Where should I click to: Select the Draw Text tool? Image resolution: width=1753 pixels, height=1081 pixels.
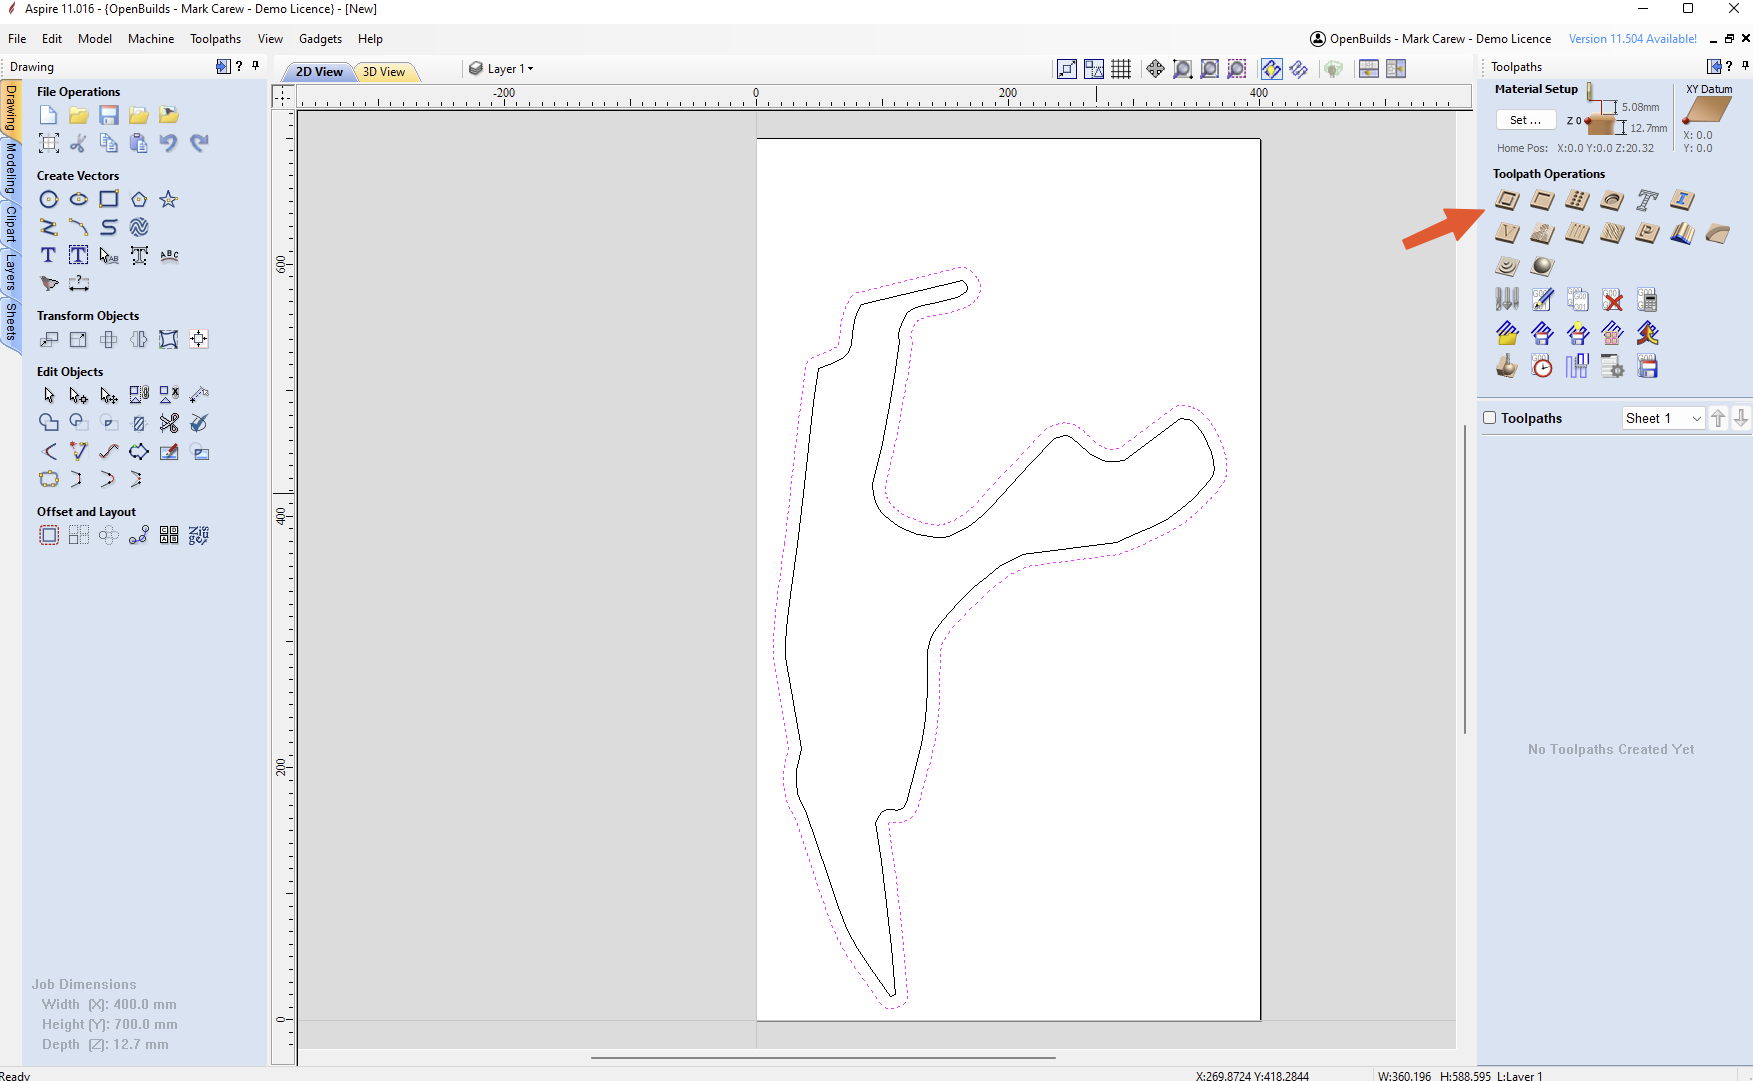pyautogui.click(x=48, y=255)
